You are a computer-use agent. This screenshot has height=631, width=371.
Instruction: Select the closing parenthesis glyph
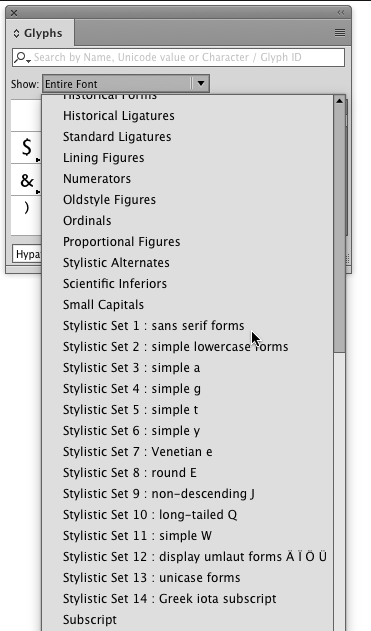tap(27, 208)
